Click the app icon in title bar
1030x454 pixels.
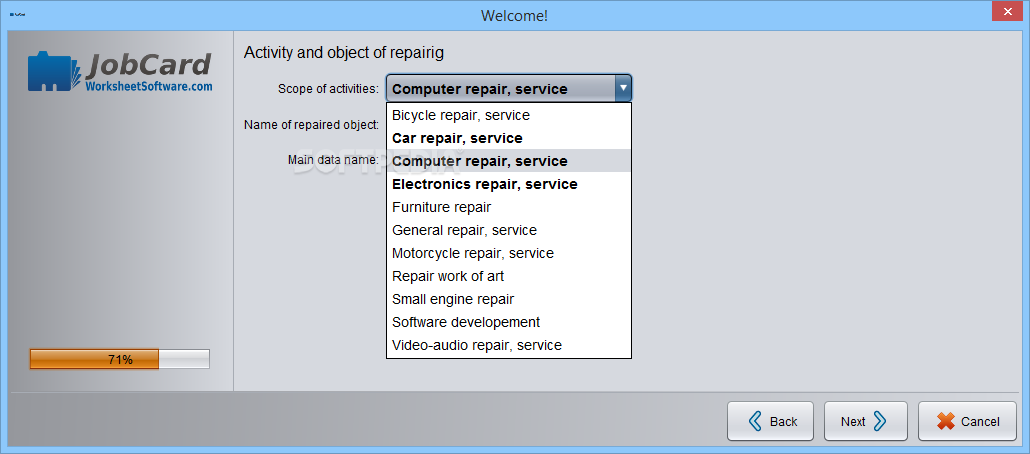(18, 15)
